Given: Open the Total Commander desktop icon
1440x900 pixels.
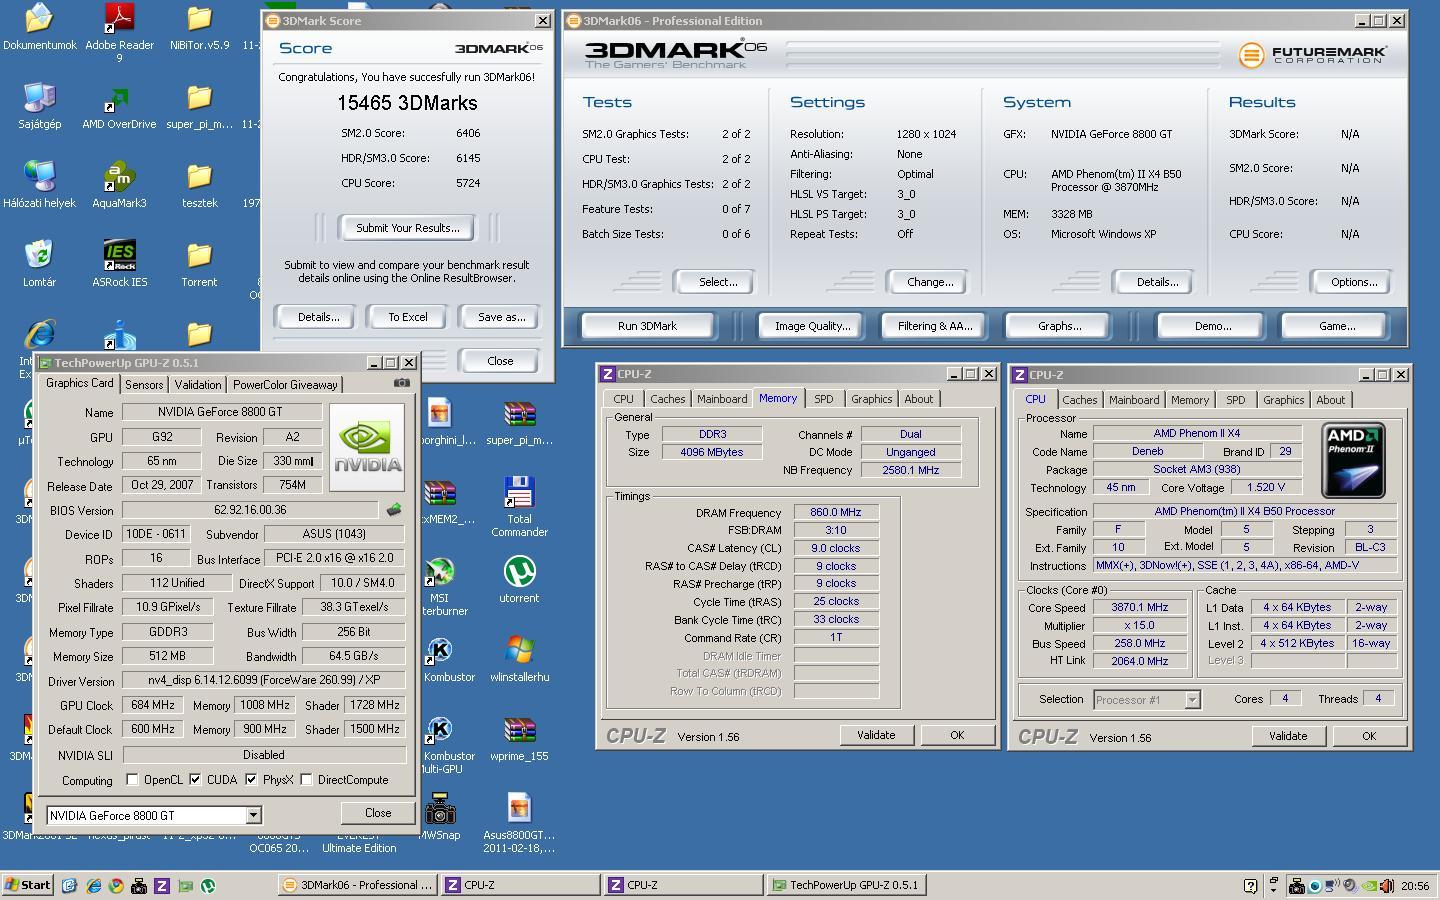Looking at the screenshot, I should 519,506.
